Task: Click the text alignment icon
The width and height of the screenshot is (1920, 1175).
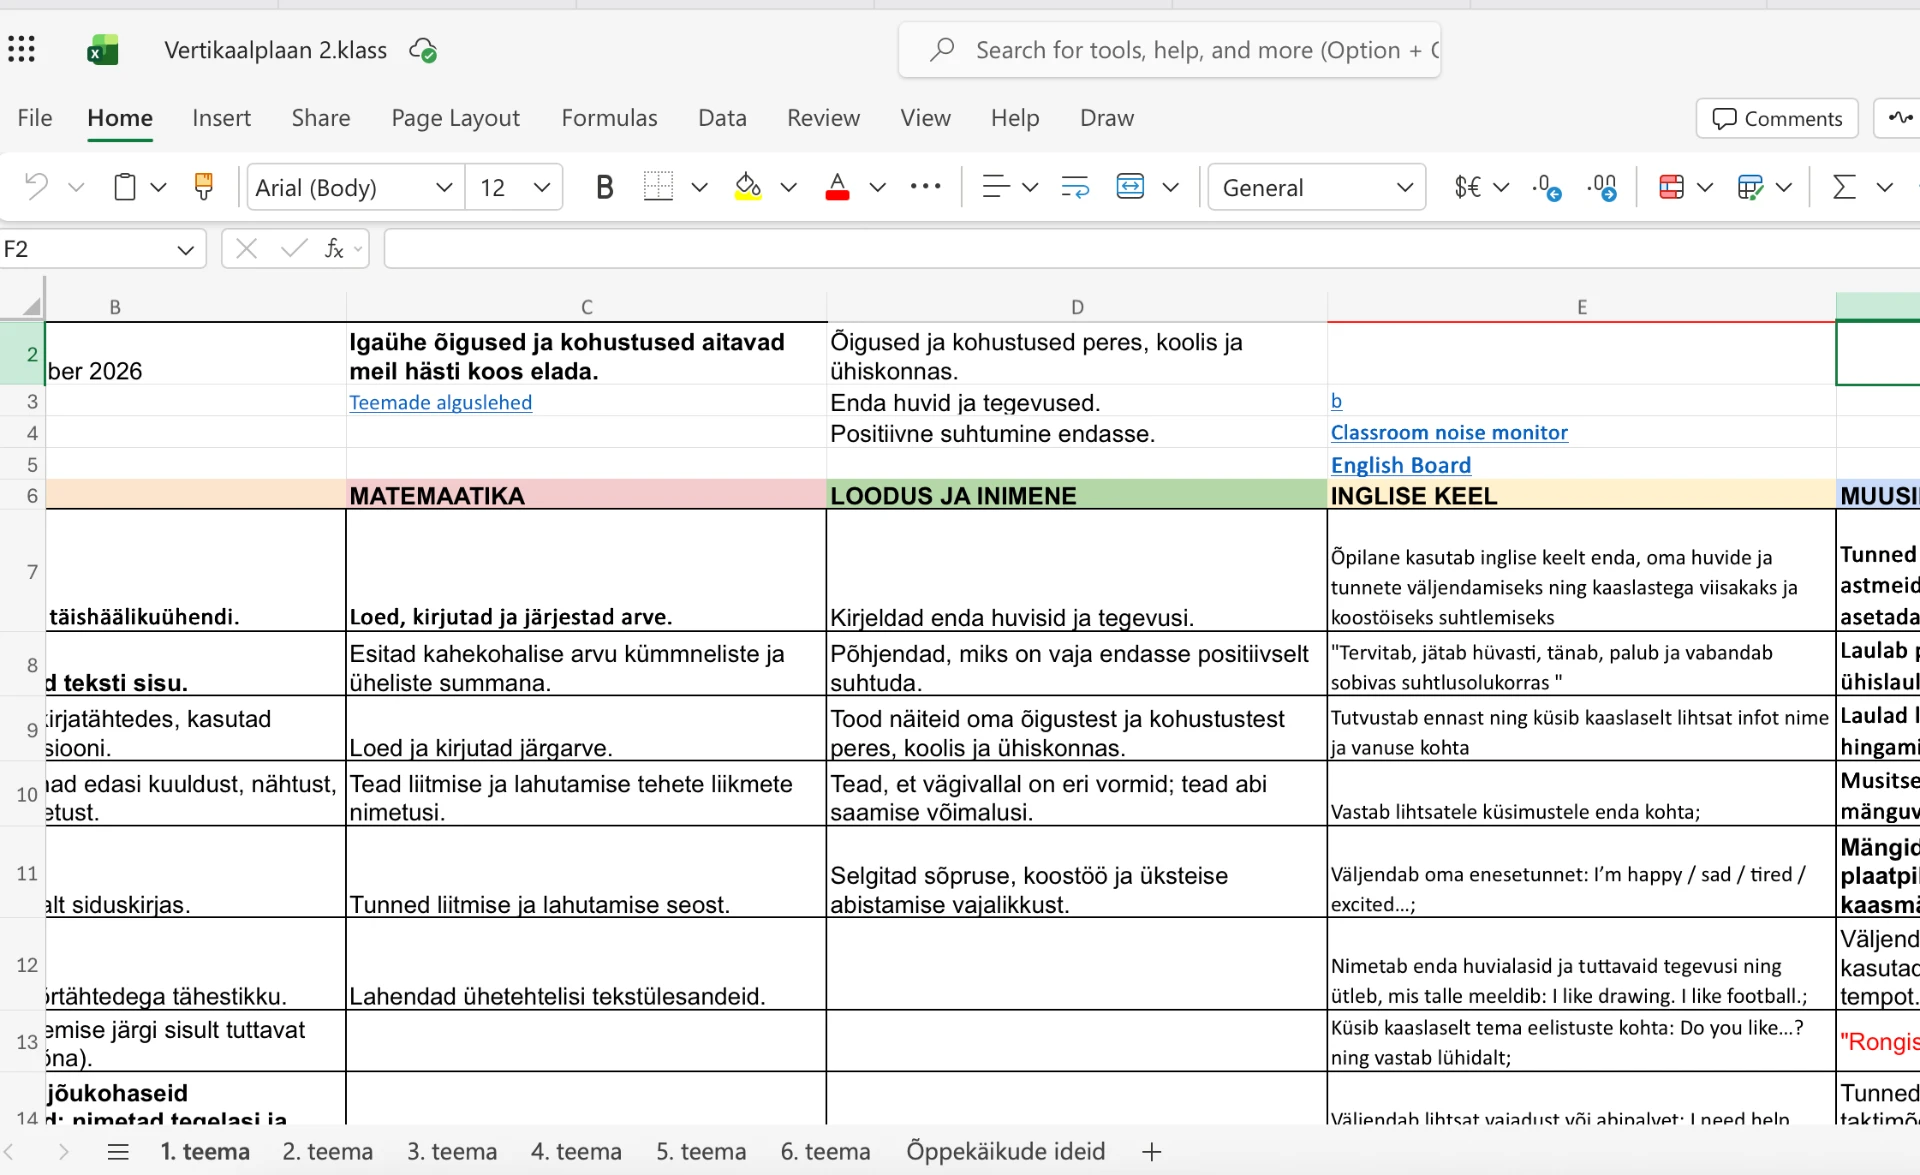Action: point(995,187)
